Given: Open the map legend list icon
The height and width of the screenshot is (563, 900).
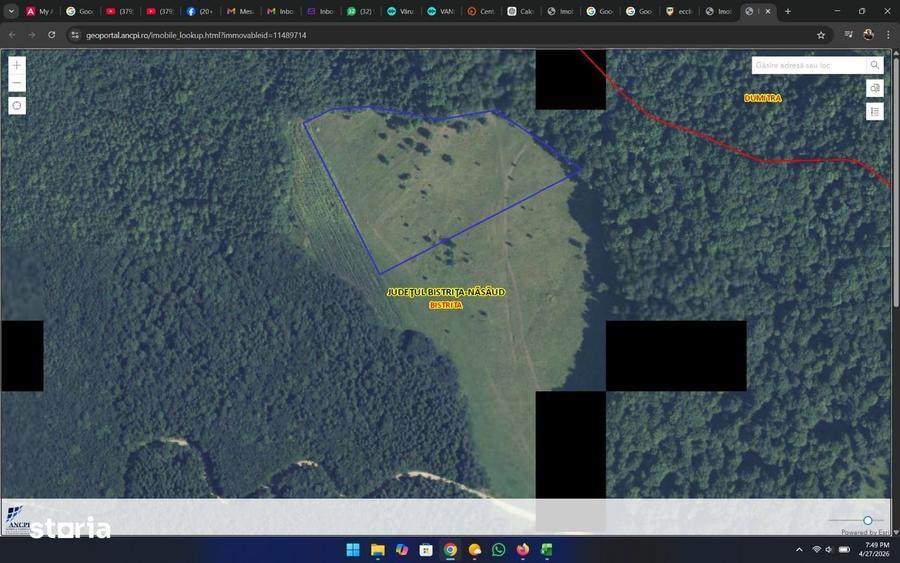Looking at the screenshot, I should point(874,112).
